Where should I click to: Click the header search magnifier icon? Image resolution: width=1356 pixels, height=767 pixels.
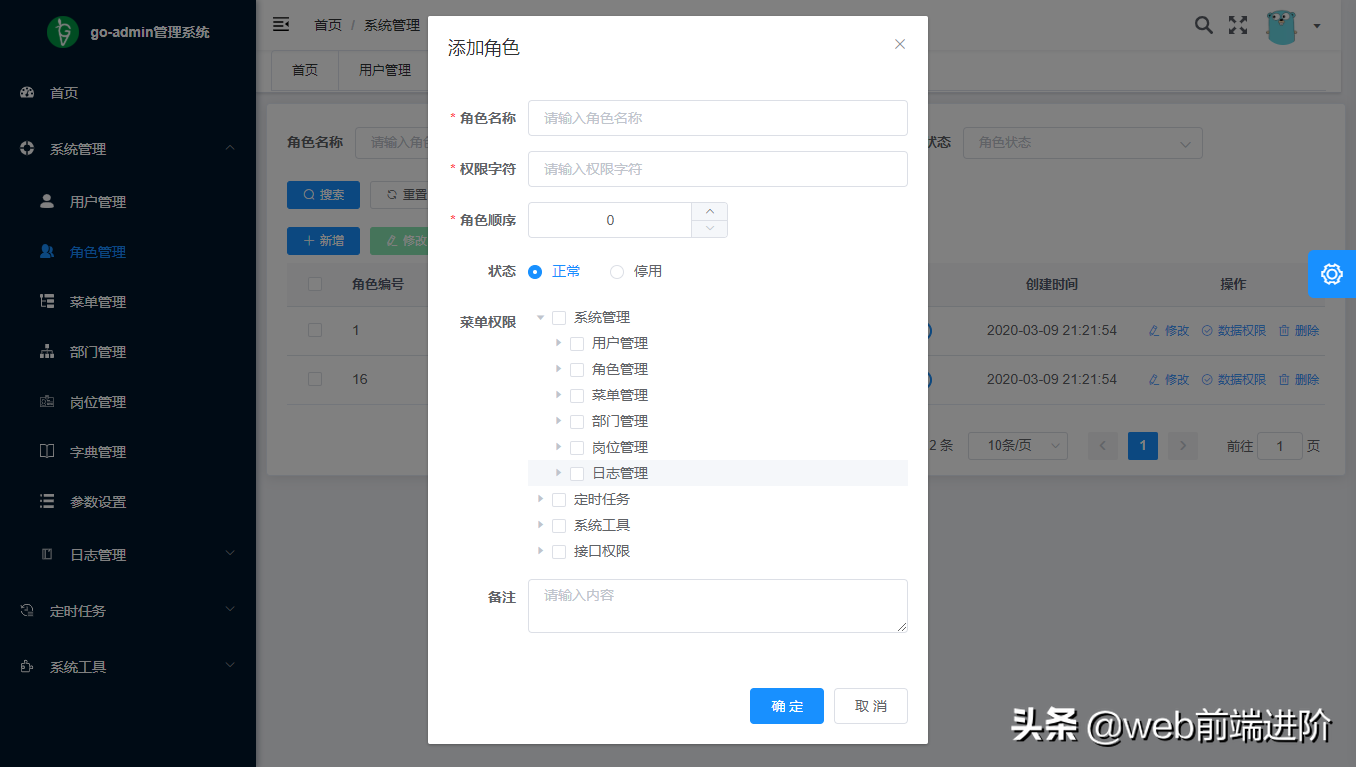(x=1204, y=25)
